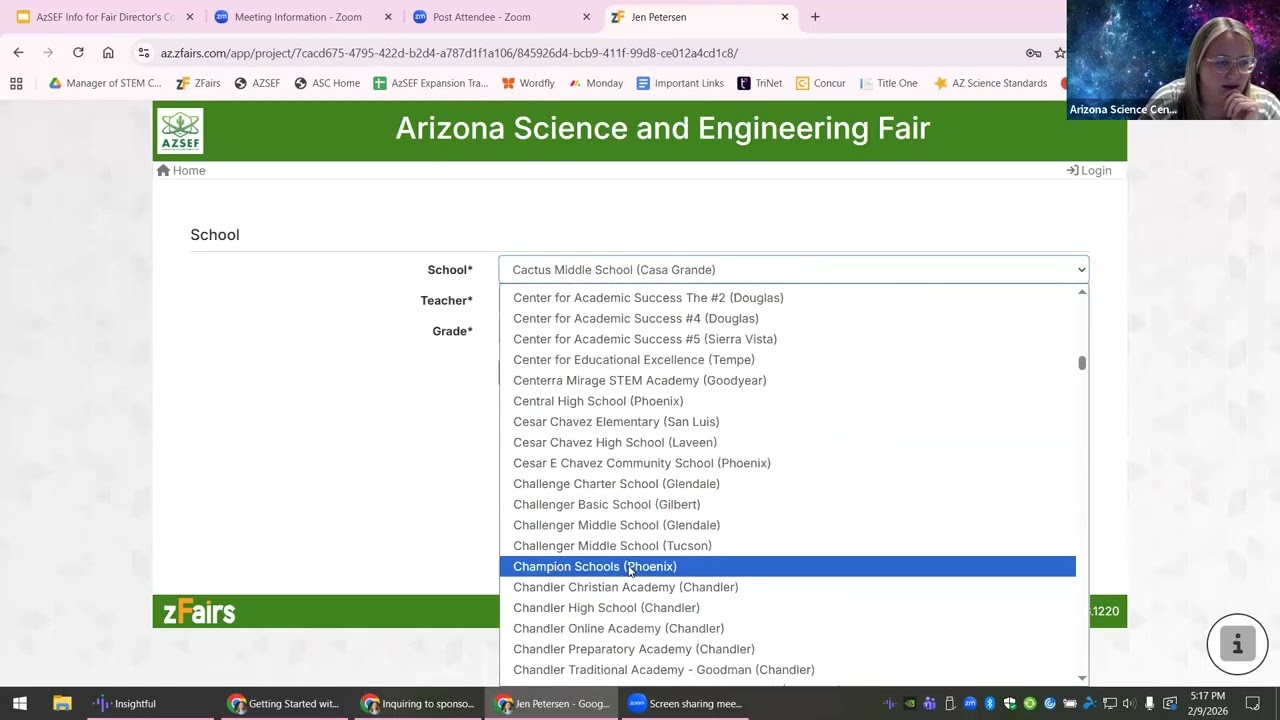The width and height of the screenshot is (1280, 720).
Task: Open the apps grid in bookmarks bar
Action: click(x=16, y=84)
